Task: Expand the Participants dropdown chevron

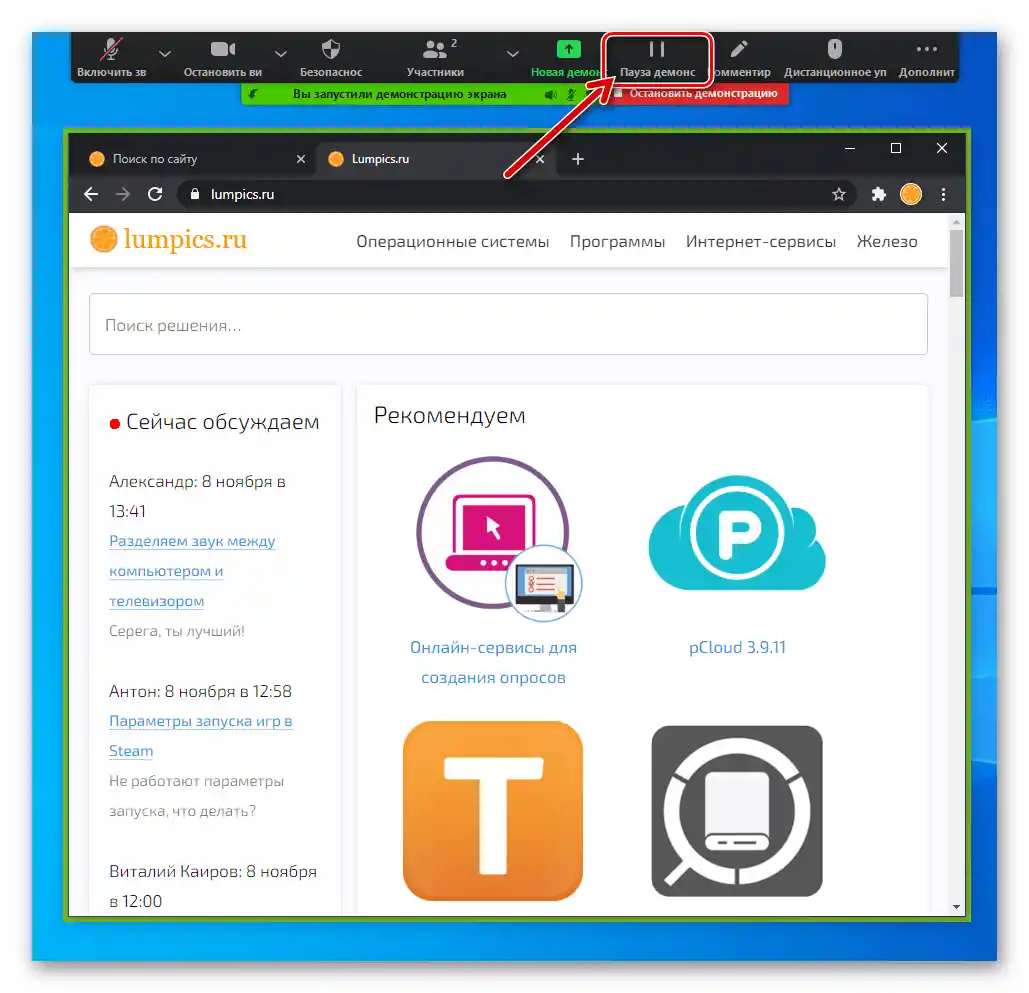Action: tap(513, 55)
